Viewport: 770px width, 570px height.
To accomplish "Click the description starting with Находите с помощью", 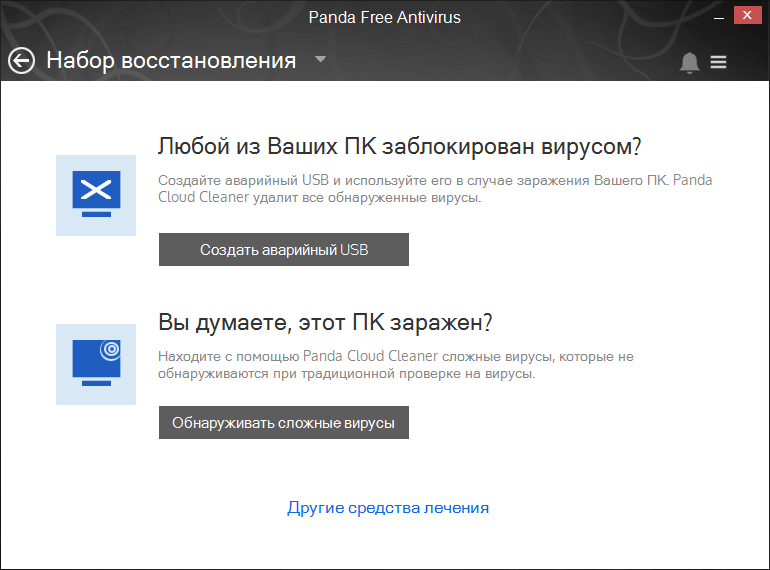I will tap(396, 365).
